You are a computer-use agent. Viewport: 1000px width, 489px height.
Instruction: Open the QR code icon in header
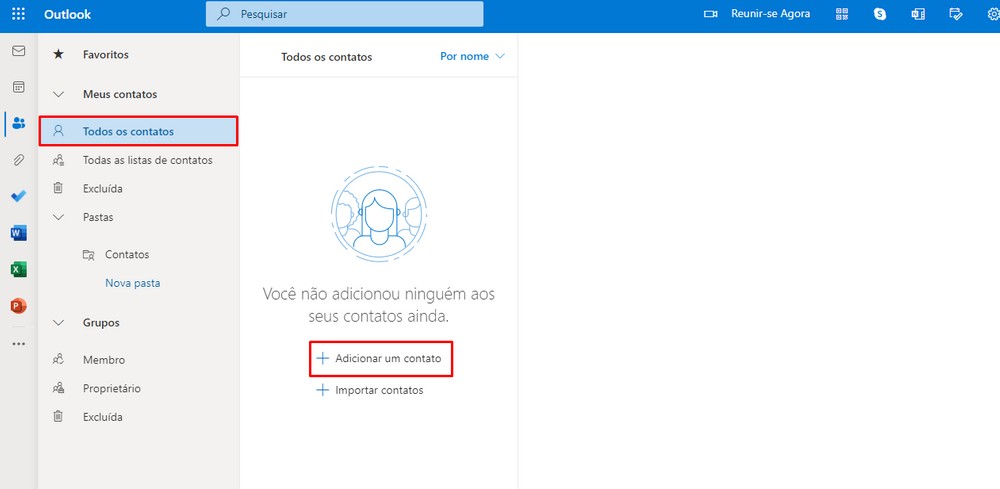(x=842, y=14)
